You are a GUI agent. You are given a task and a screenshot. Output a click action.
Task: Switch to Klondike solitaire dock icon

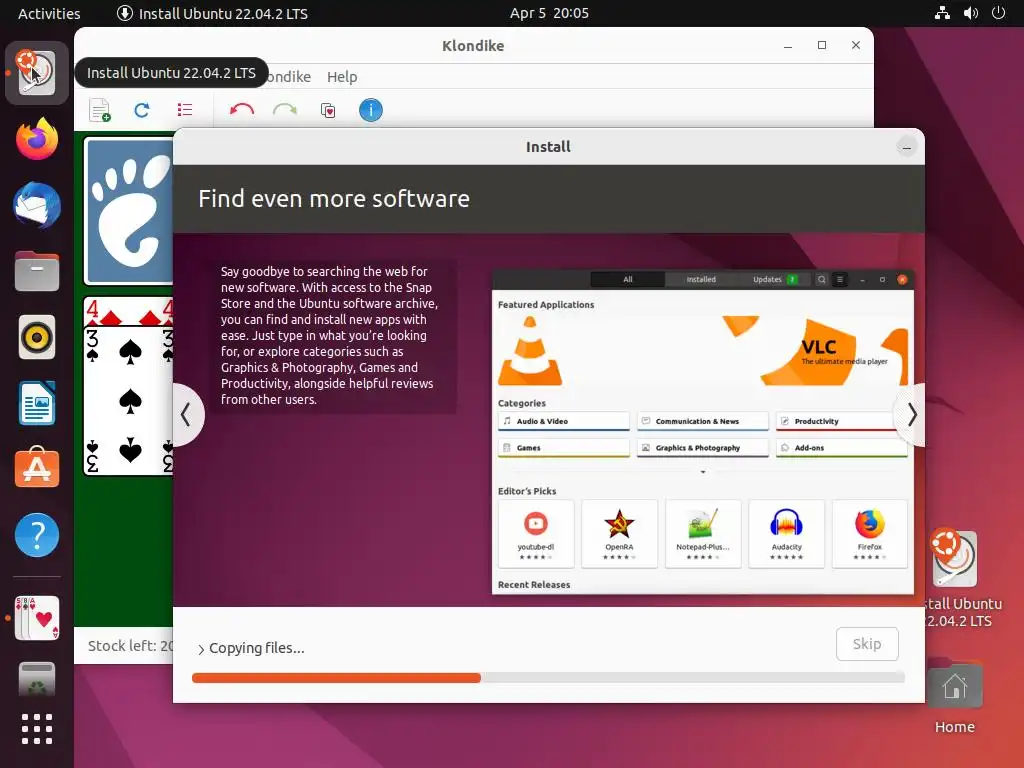pyautogui.click(x=37, y=618)
